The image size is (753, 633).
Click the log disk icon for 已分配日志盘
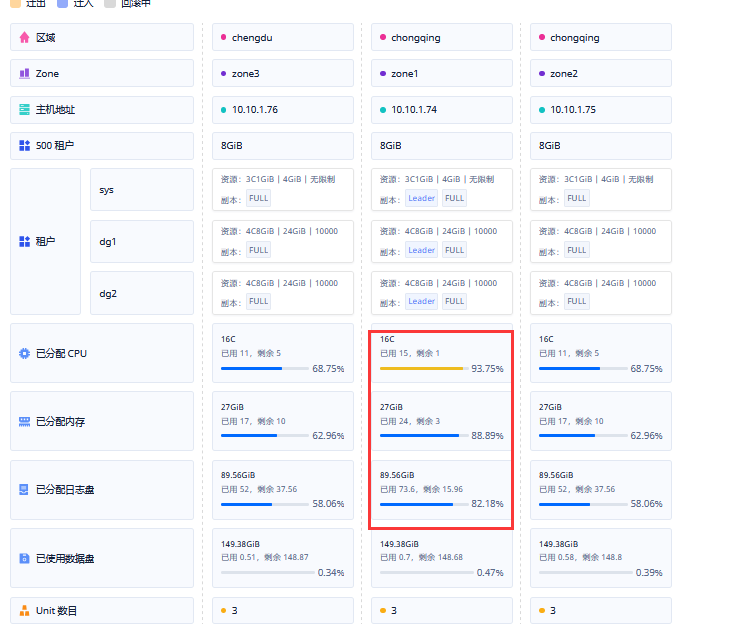[x=24, y=490]
